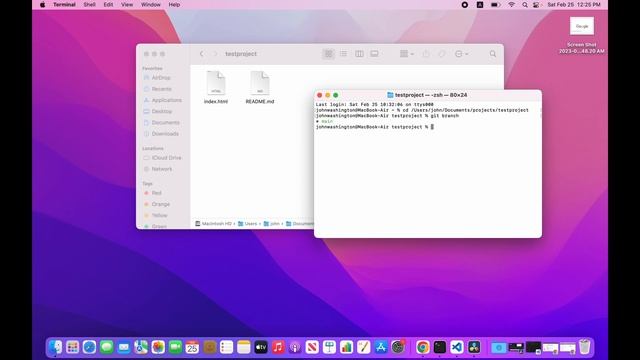Open Control Center in menu bar
This screenshot has width=640, height=360.
pos(536,5)
